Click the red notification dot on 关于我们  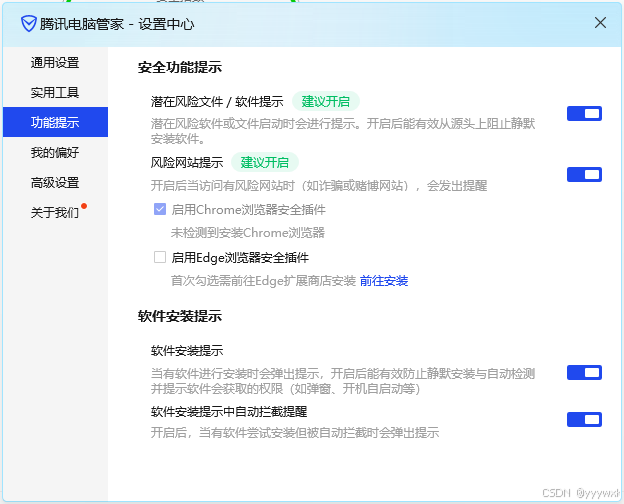pyautogui.click(x=84, y=206)
